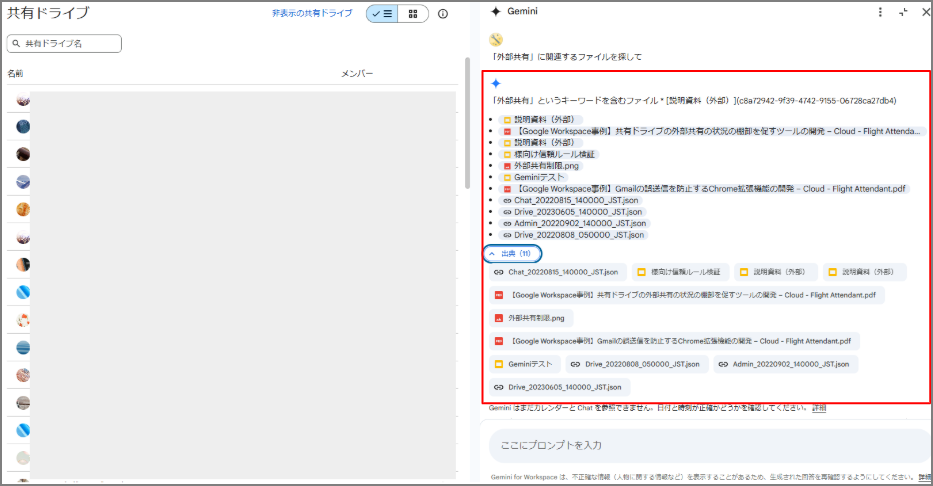Open the 標向け信頼ルール検証 source chip
The height and width of the screenshot is (486, 933).
(680, 272)
